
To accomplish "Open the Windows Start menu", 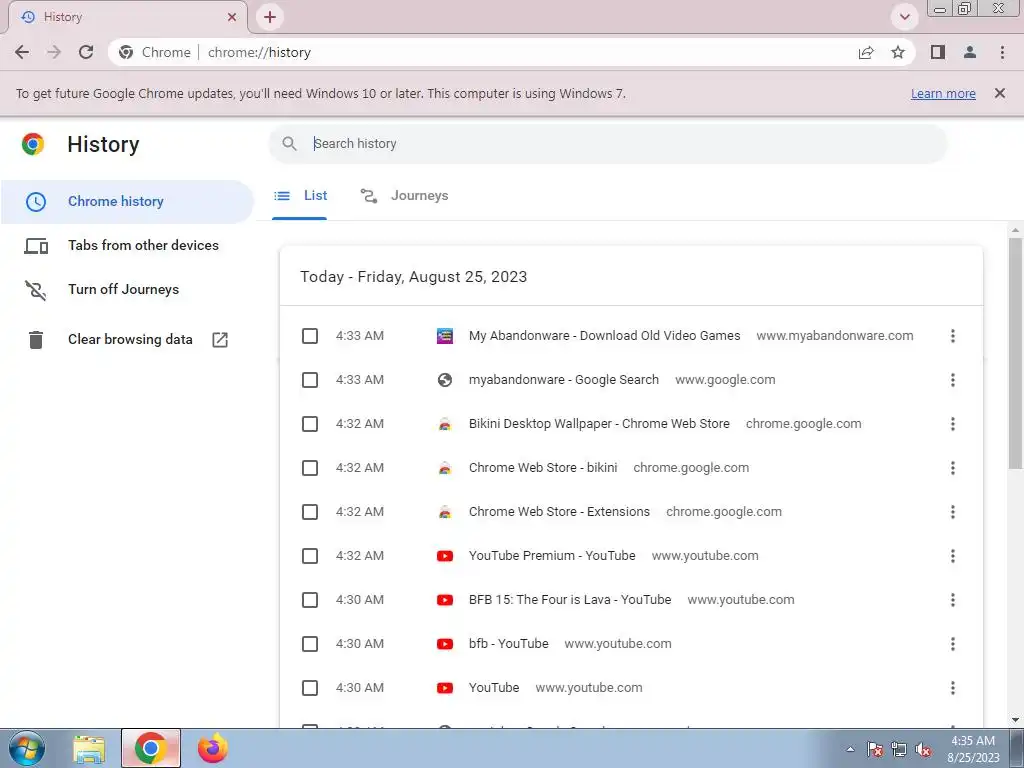I will [27, 748].
